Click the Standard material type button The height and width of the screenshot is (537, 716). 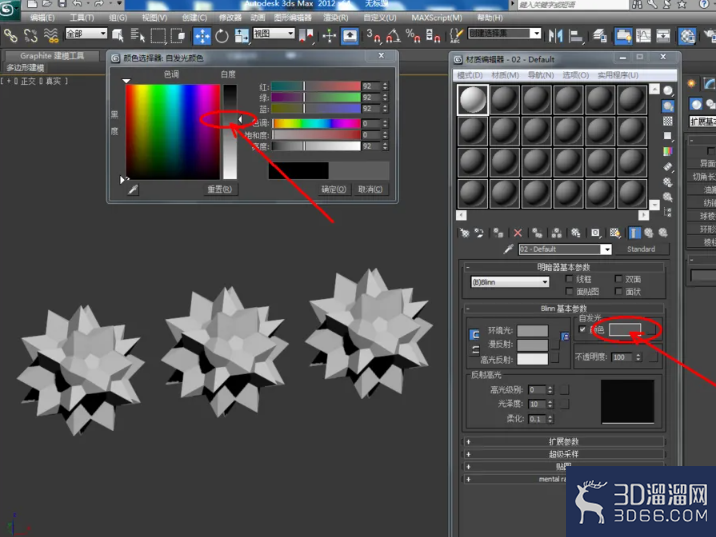[x=641, y=249]
